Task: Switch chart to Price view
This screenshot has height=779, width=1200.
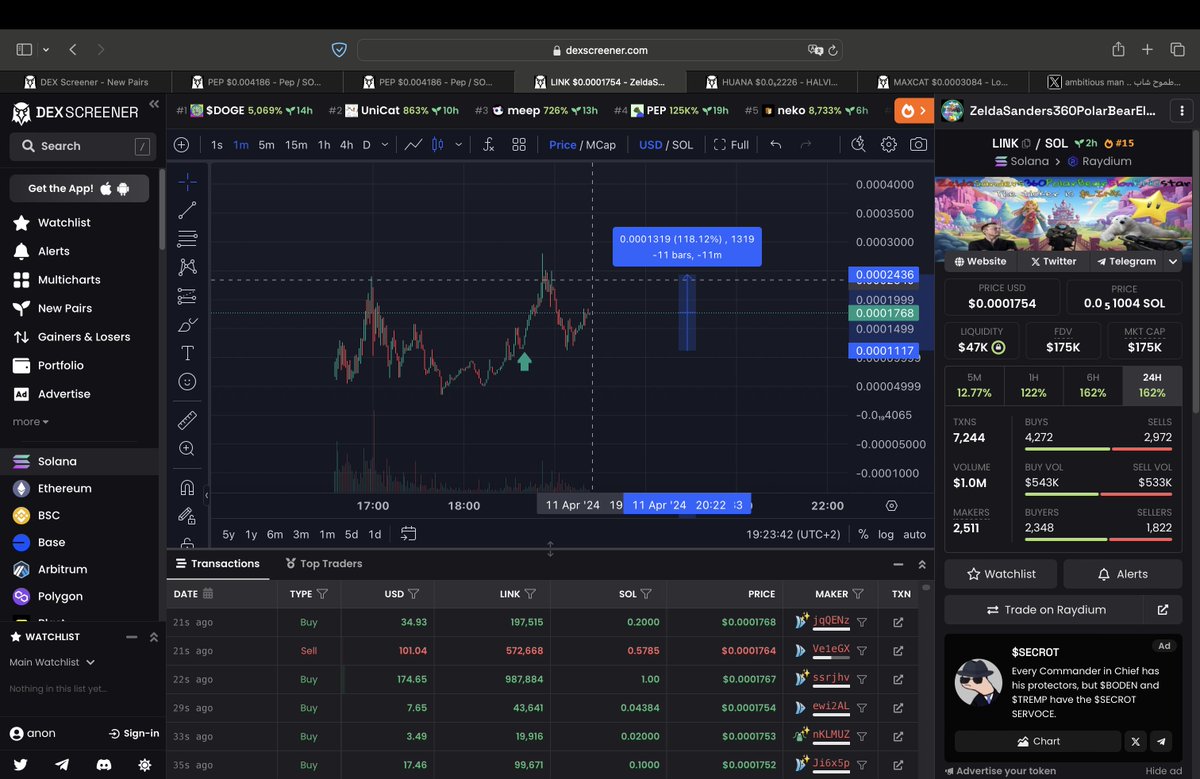Action: coord(563,145)
